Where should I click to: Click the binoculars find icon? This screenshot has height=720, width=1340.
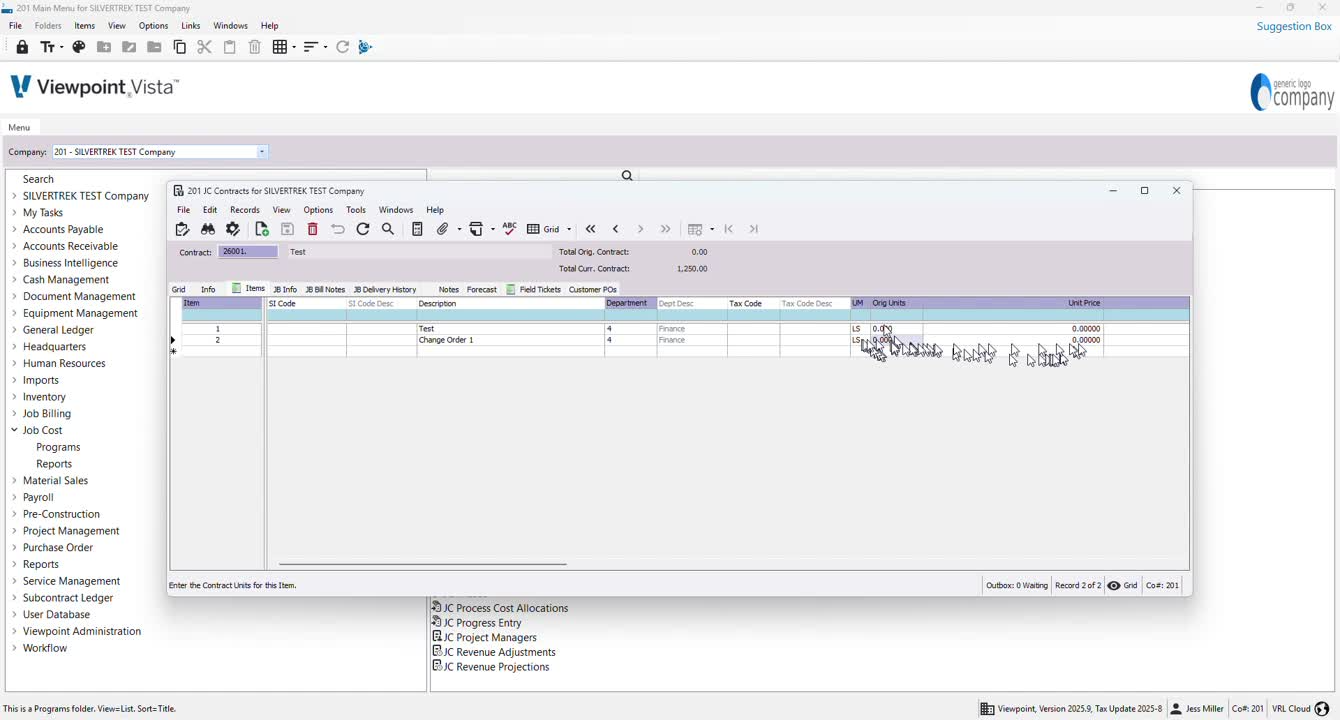(x=208, y=229)
